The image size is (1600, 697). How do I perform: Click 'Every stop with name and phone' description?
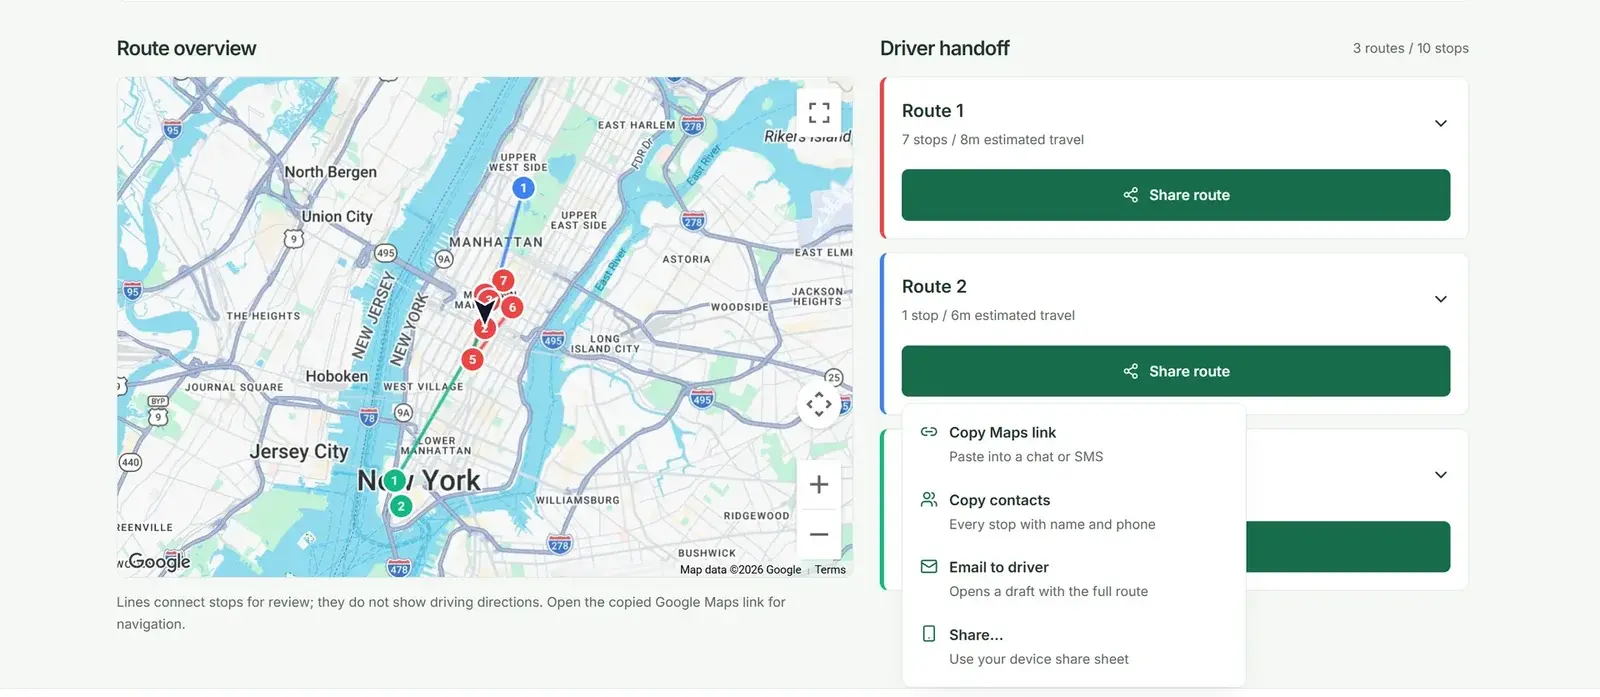tap(1052, 524)
